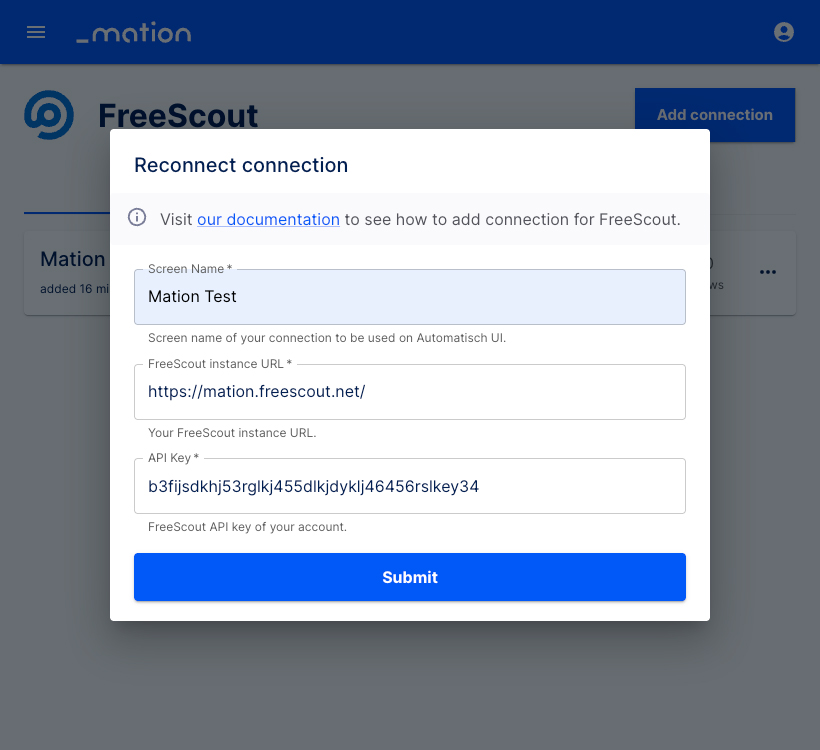This screenshot has height=750, width=820.
Task: Submit the reconnect connection form
Action: click(409, 577)
